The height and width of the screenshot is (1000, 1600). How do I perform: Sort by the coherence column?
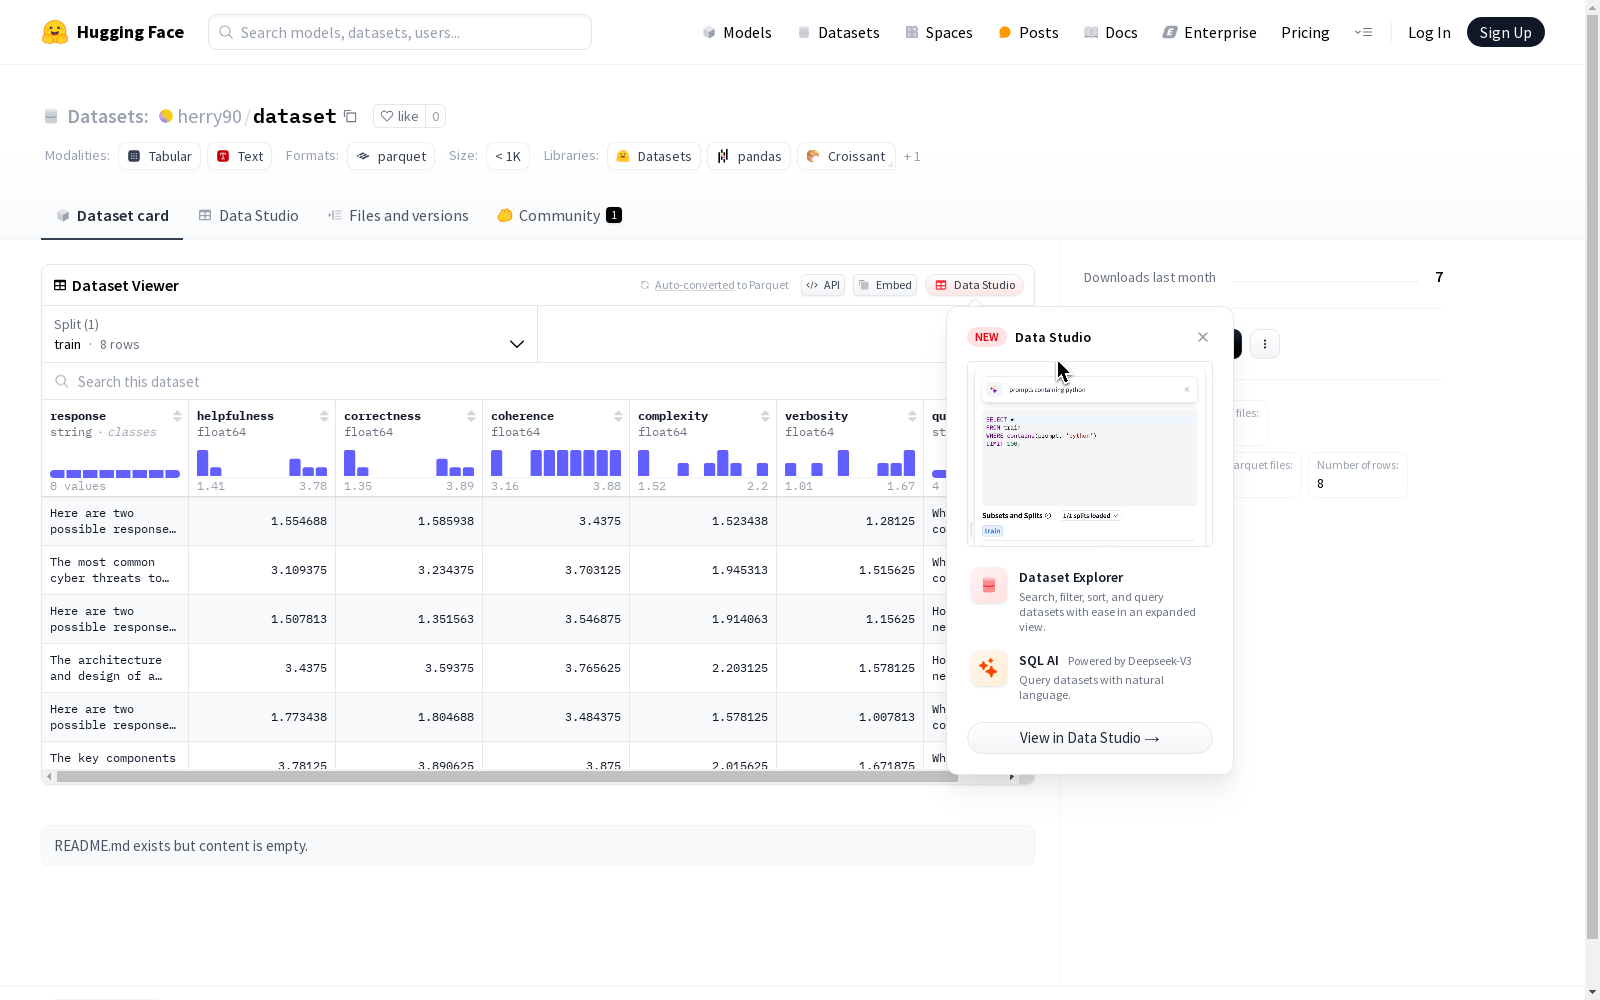click(x=618, y=416)
